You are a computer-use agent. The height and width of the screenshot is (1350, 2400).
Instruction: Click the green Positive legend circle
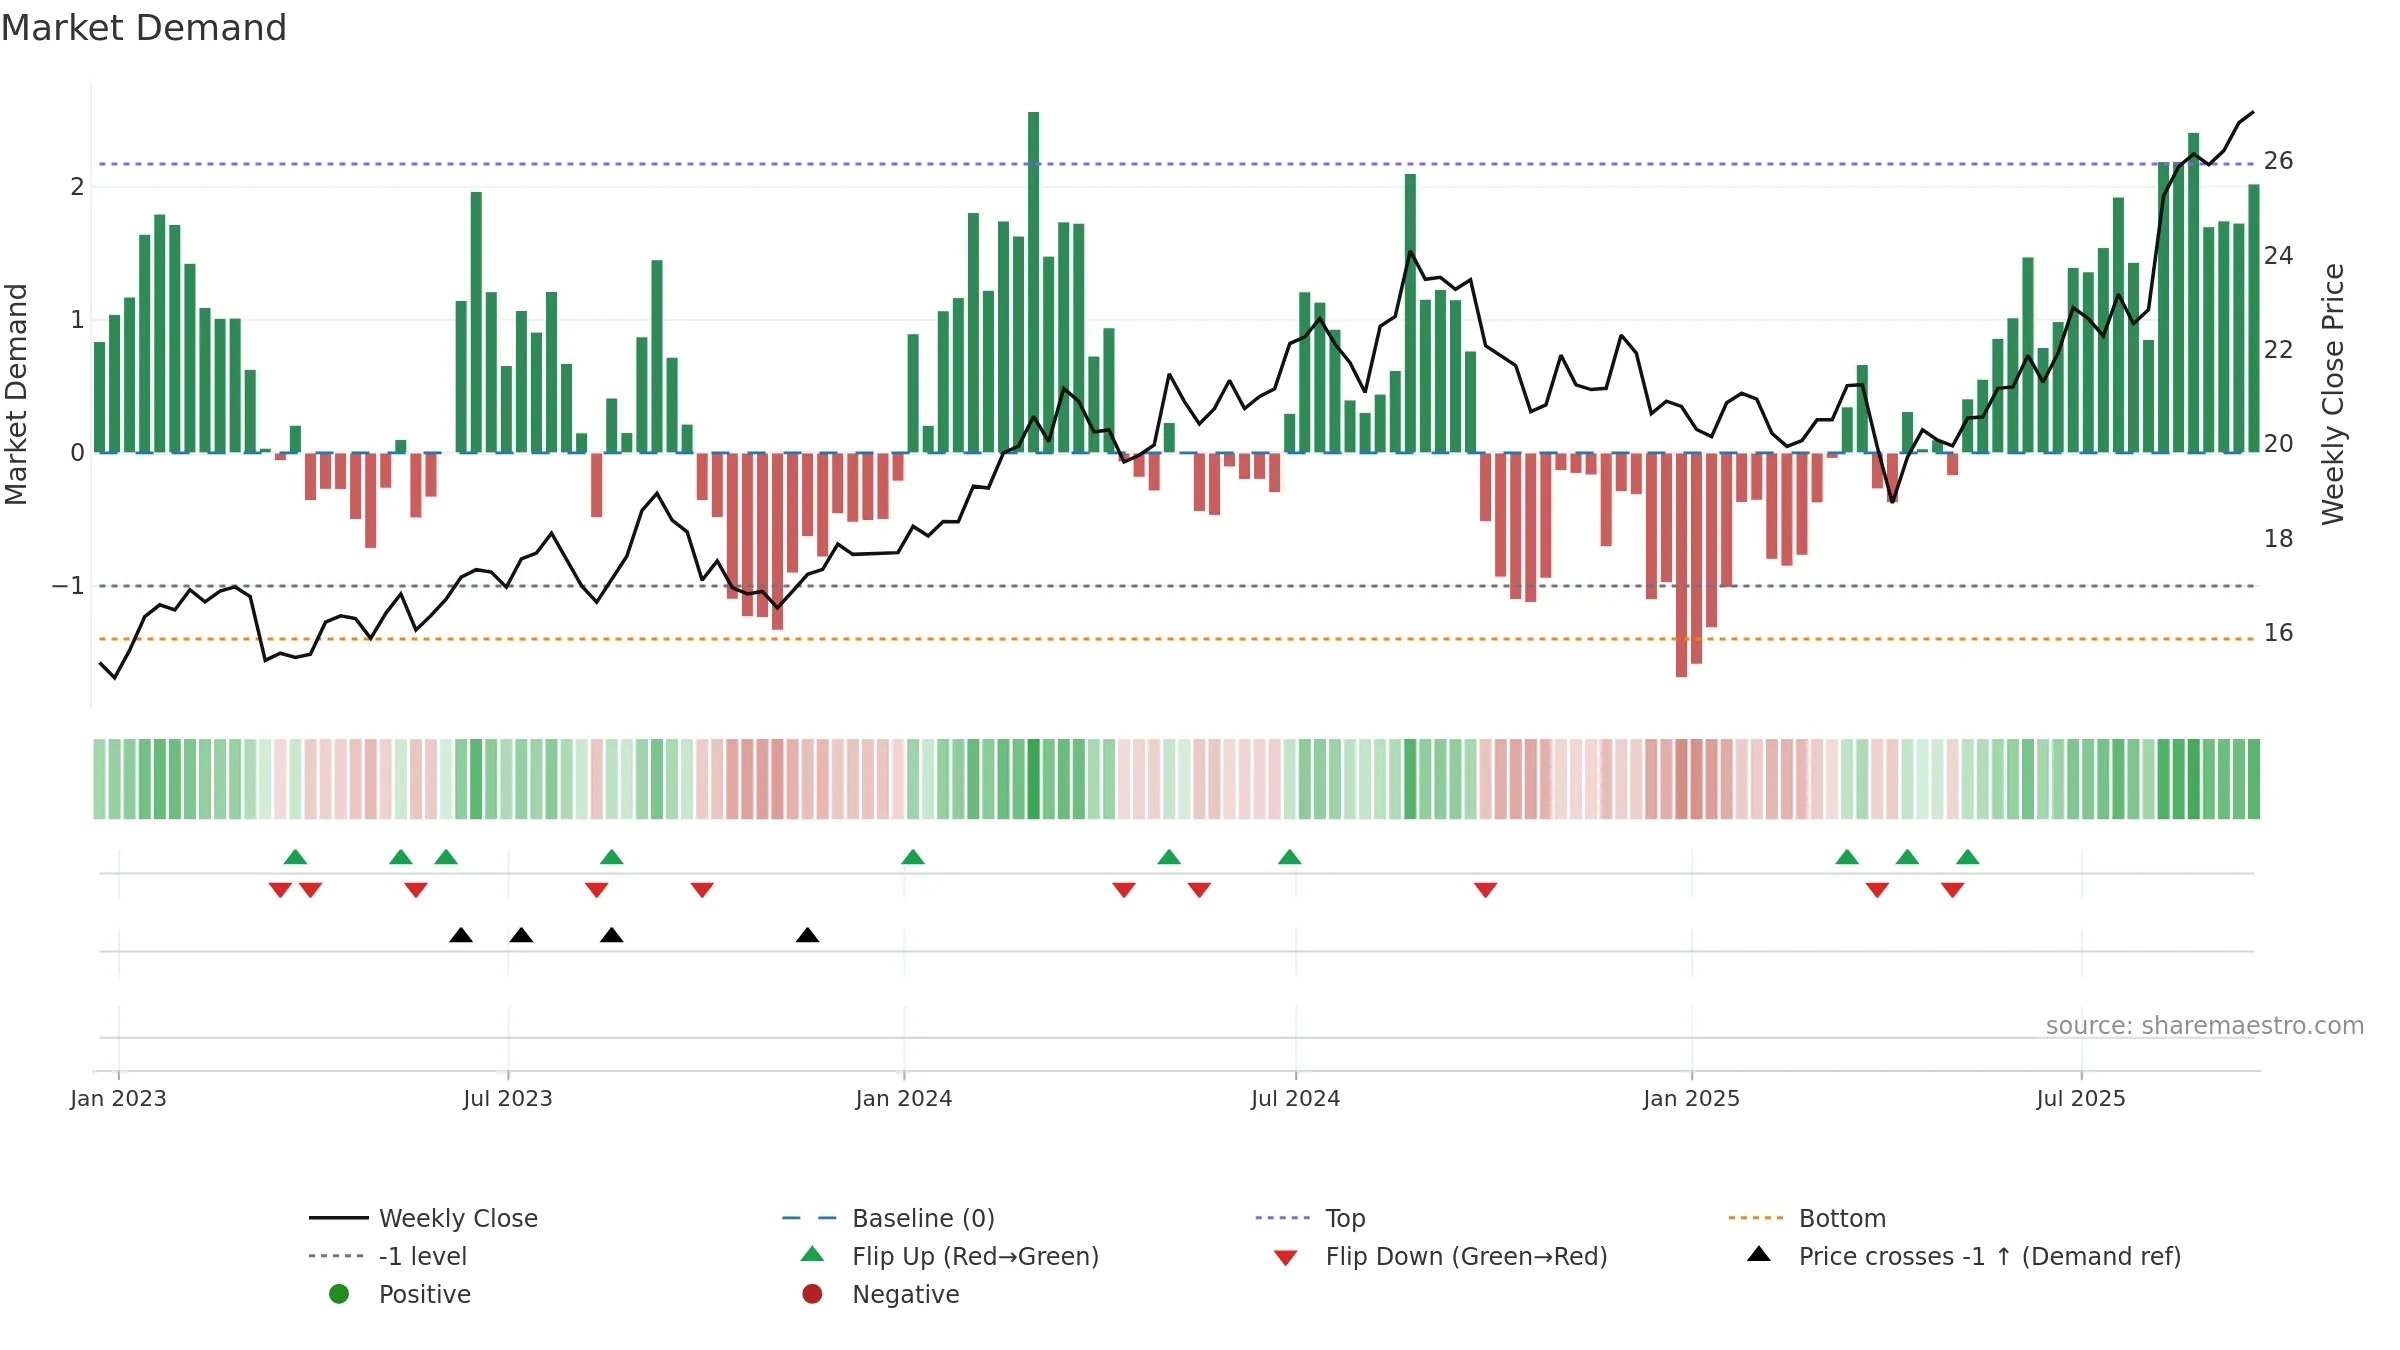pos(339,1294)
